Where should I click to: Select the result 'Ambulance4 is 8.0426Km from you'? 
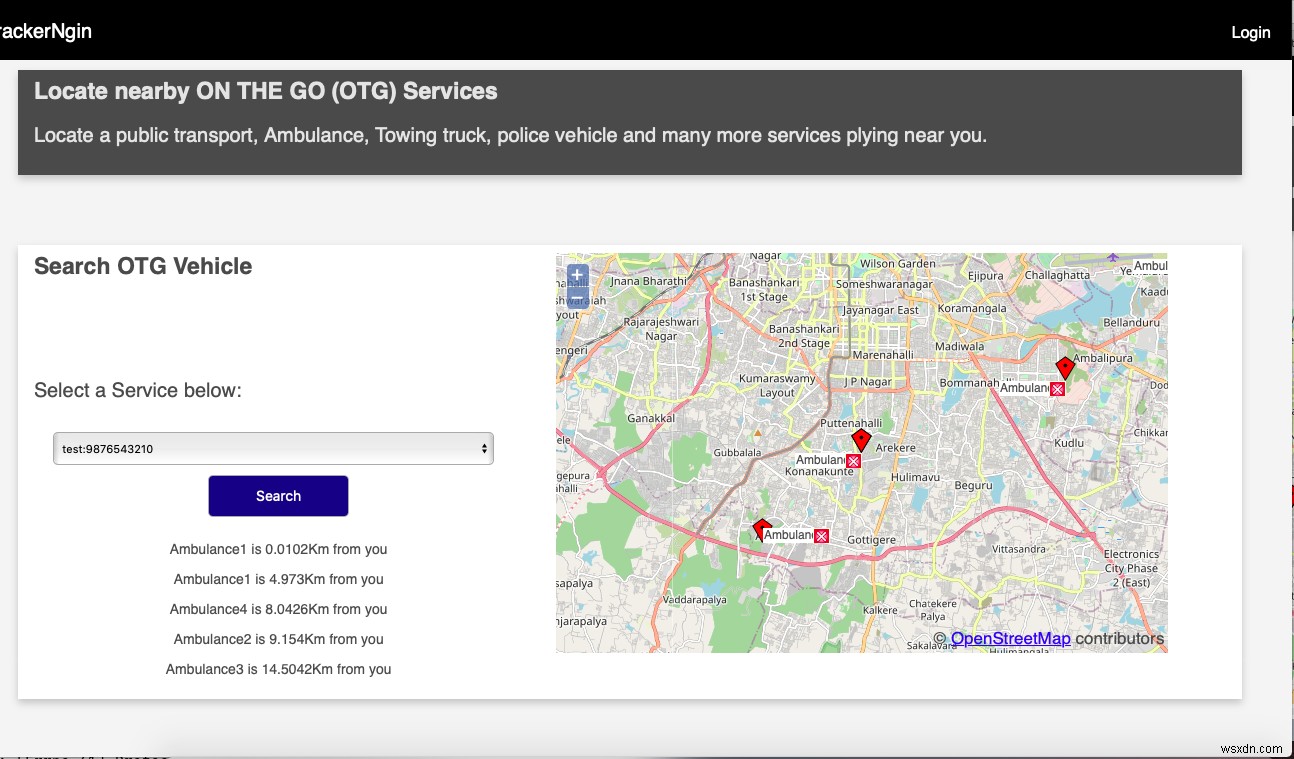(x=278, y=609)
